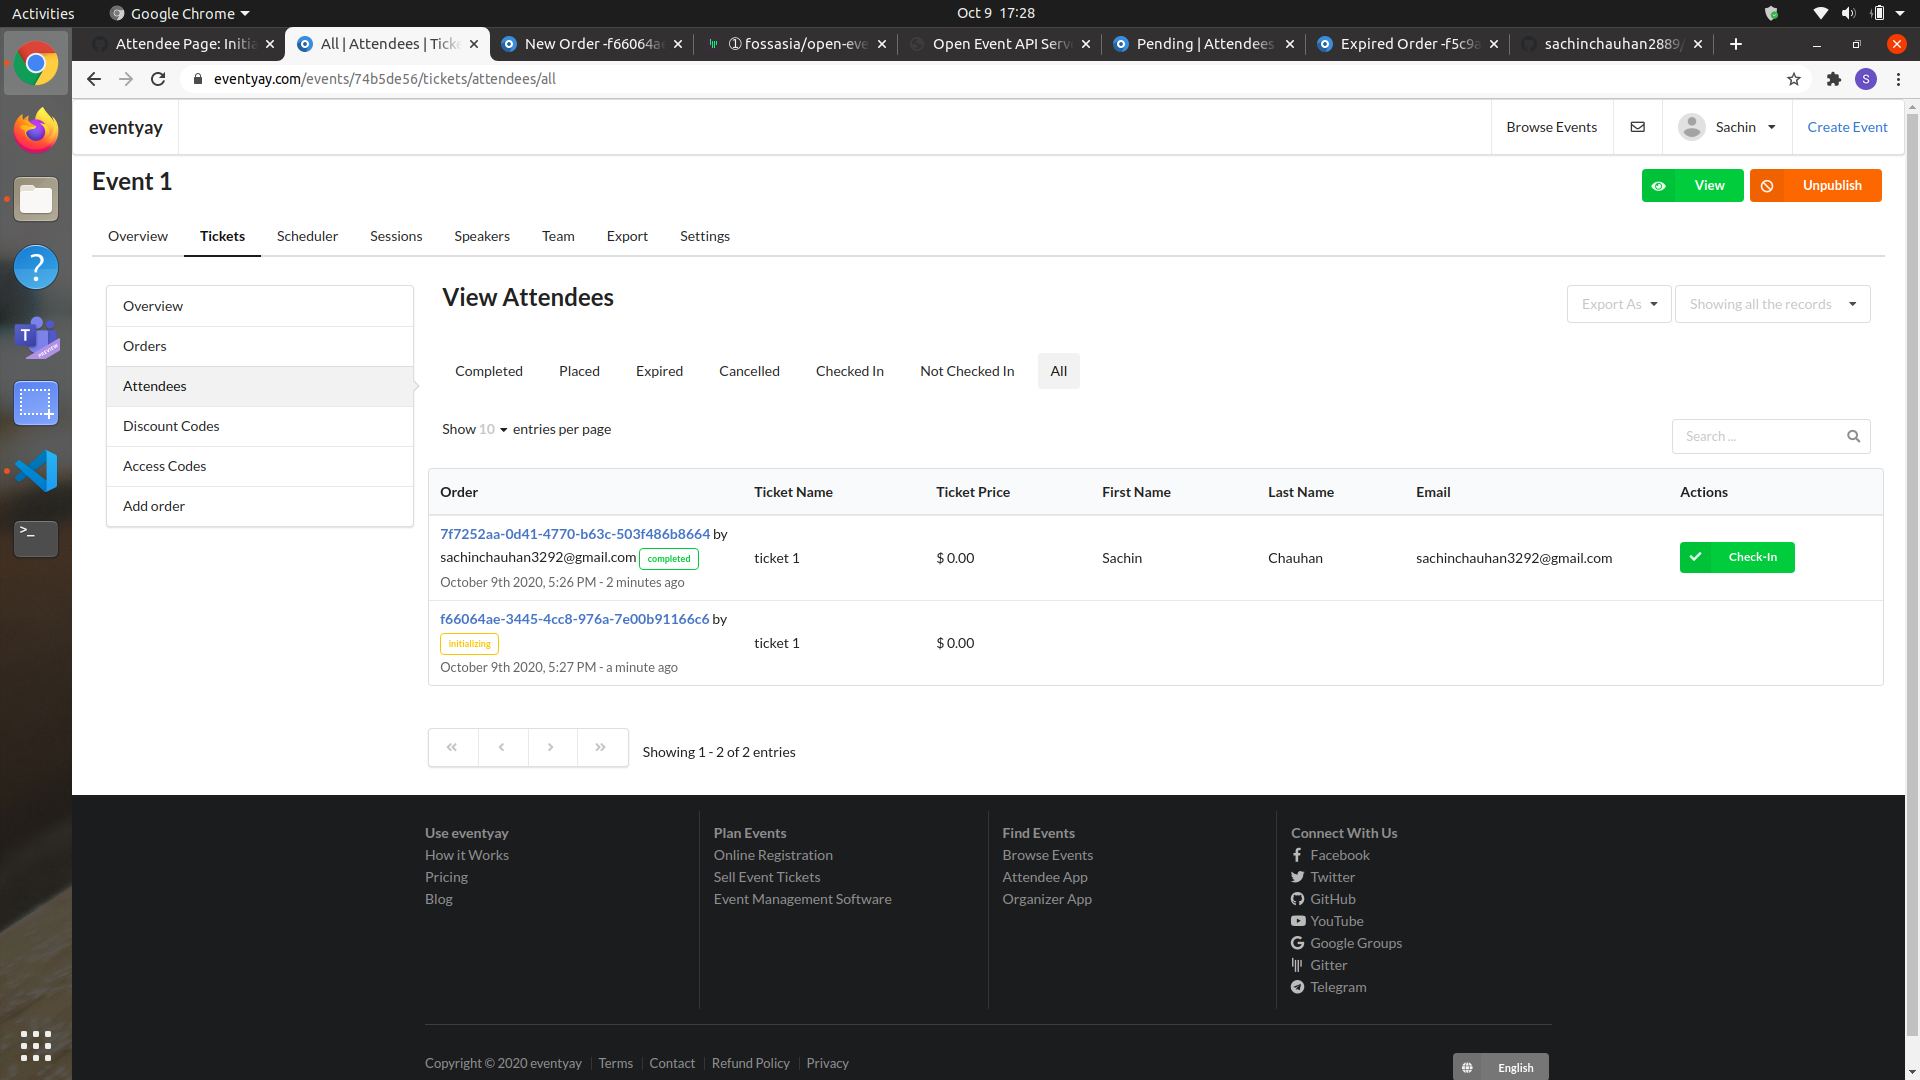The image size is (1920, 1080).
Task: Open Browse Events in the header
Action: (x=1551, y=127)
